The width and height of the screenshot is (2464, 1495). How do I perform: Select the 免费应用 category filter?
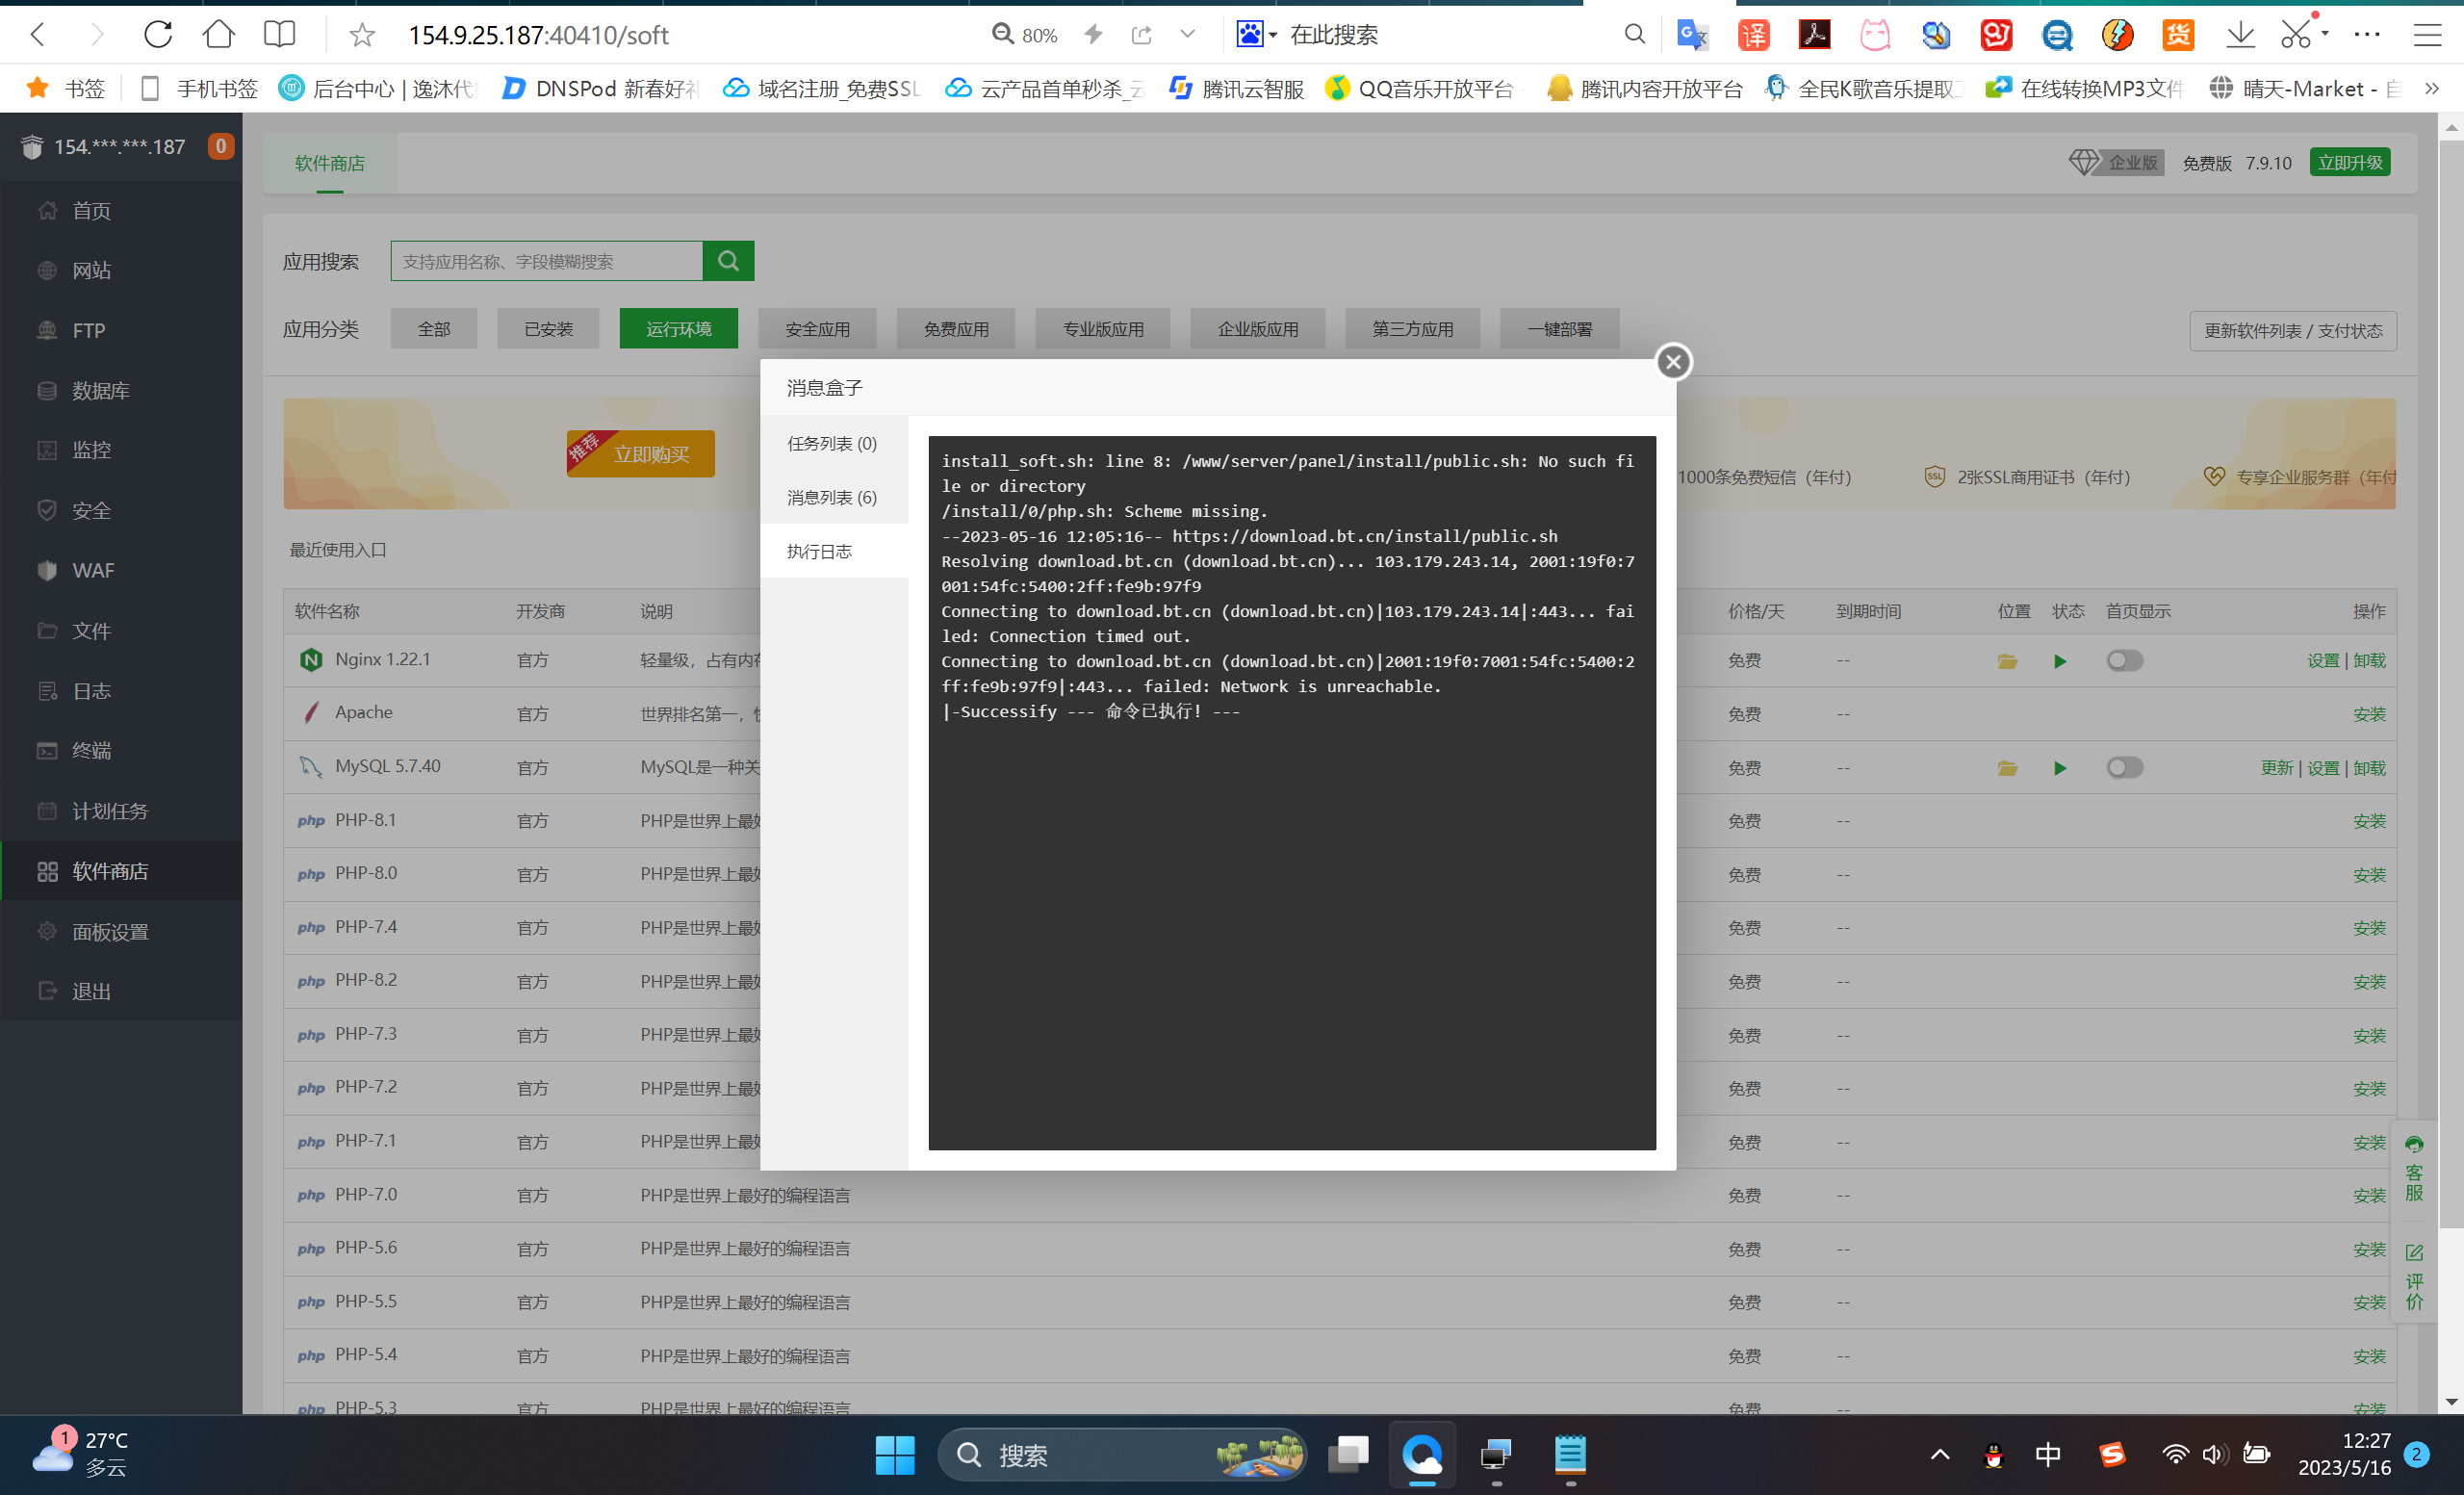957,329
